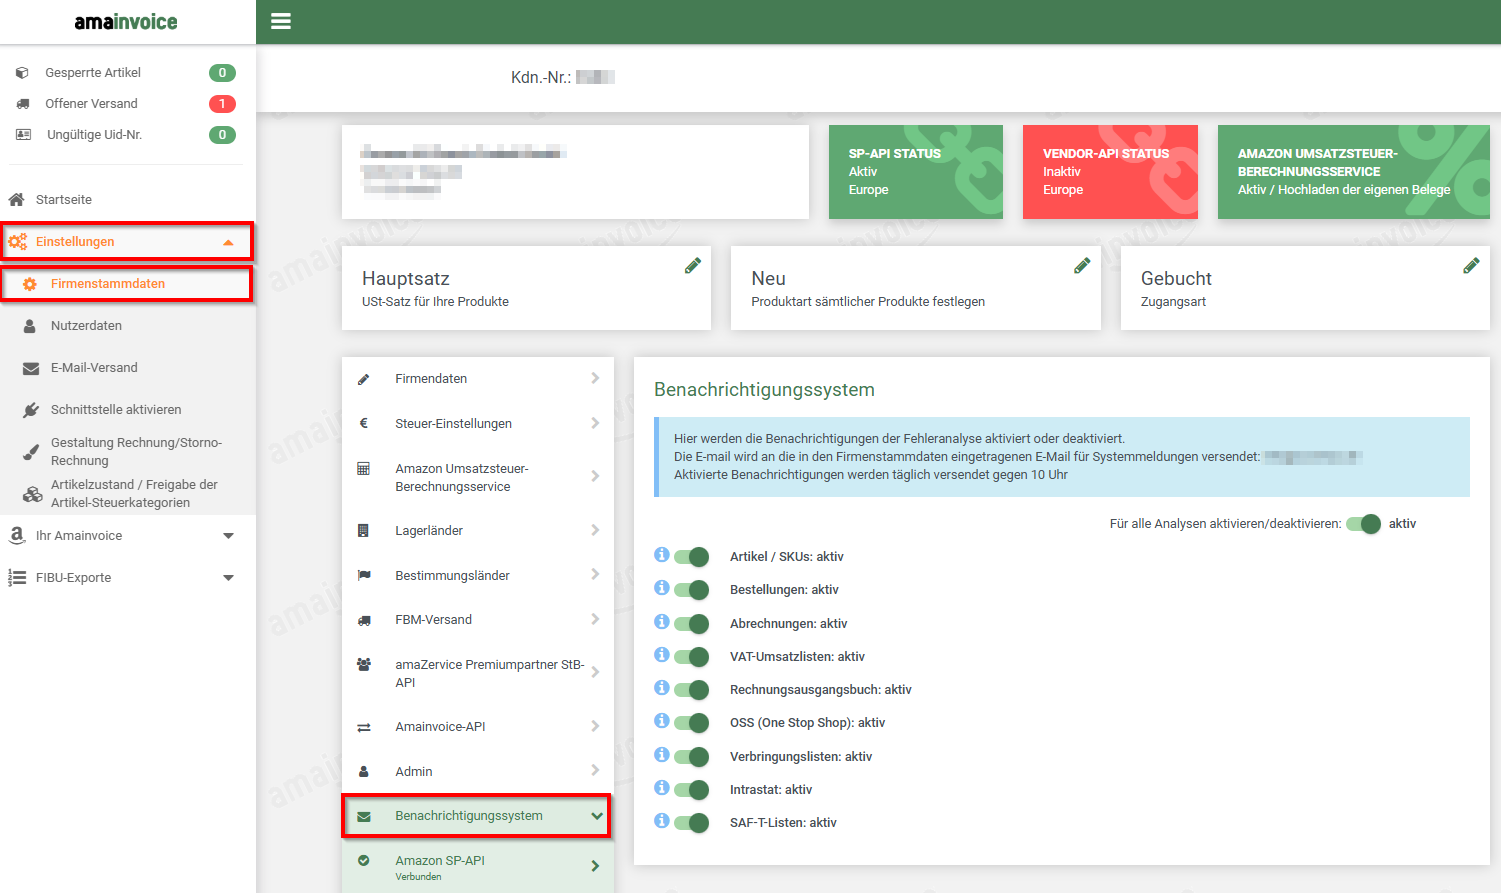Click the hamburger menu icon in header
The width and height of the screenshot is (1501, 893).
coord(281,21)
